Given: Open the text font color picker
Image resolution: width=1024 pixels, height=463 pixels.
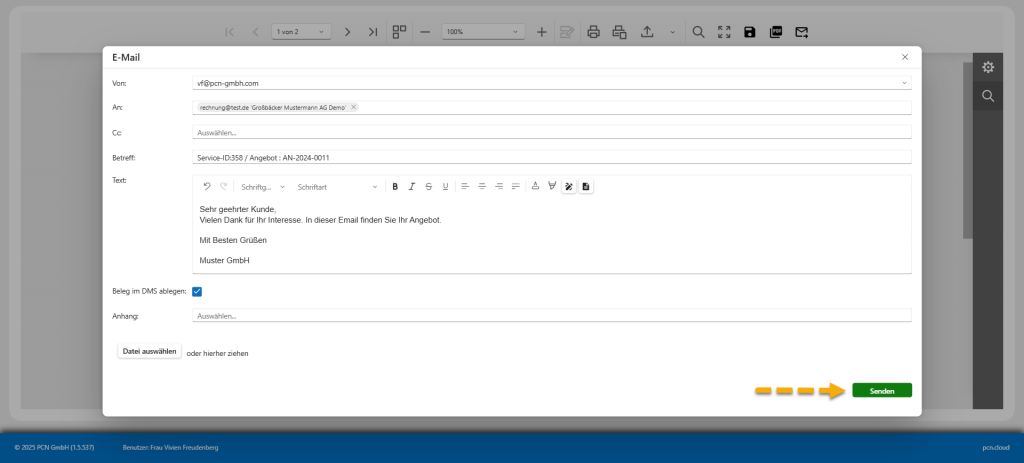Looking at the screenshot, I should tap(535, 187).
